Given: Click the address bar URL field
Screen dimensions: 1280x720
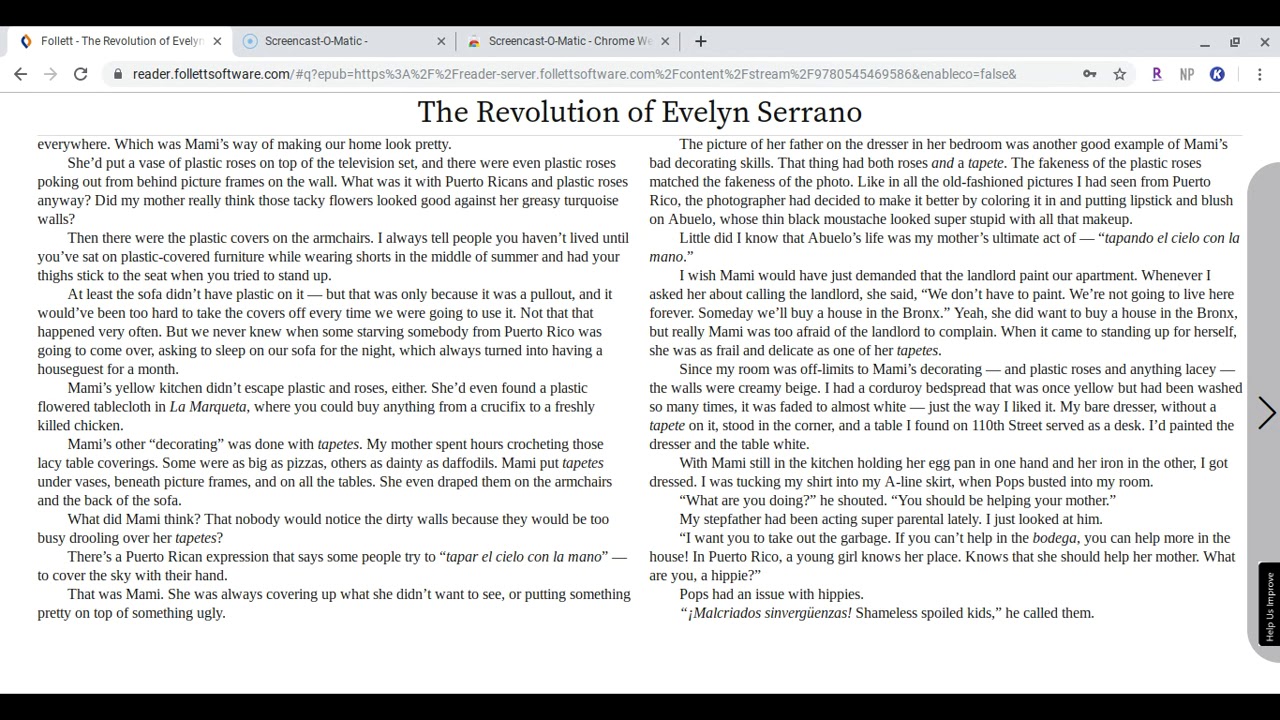Looking at the screenshot, I should [x=574, y=74].
